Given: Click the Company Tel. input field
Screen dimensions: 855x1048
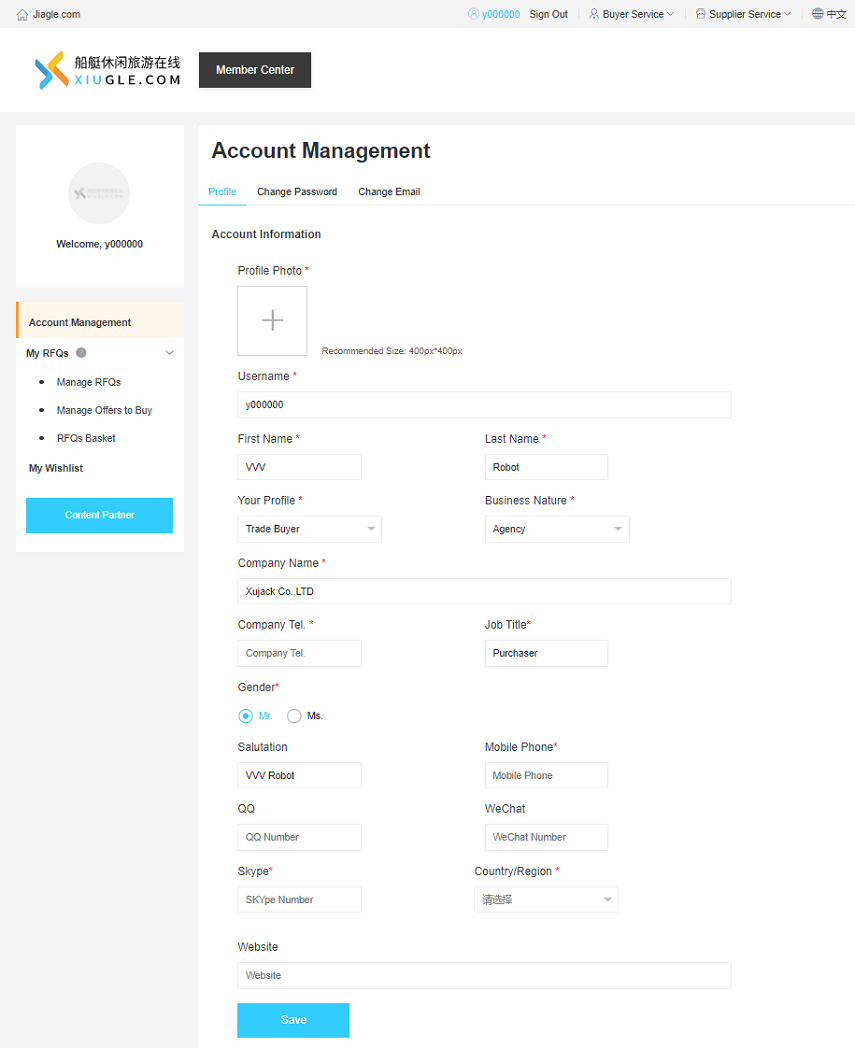Looking at the screenshot, I should point(299,653).
